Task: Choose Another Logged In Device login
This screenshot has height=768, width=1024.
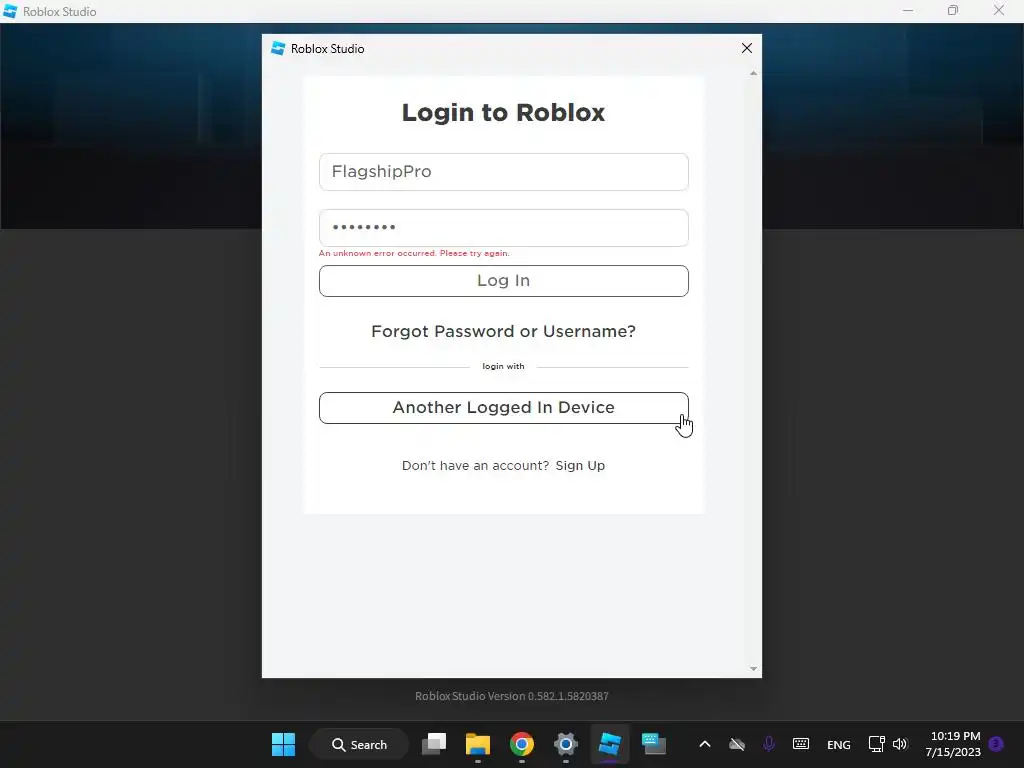Action: 504,408
